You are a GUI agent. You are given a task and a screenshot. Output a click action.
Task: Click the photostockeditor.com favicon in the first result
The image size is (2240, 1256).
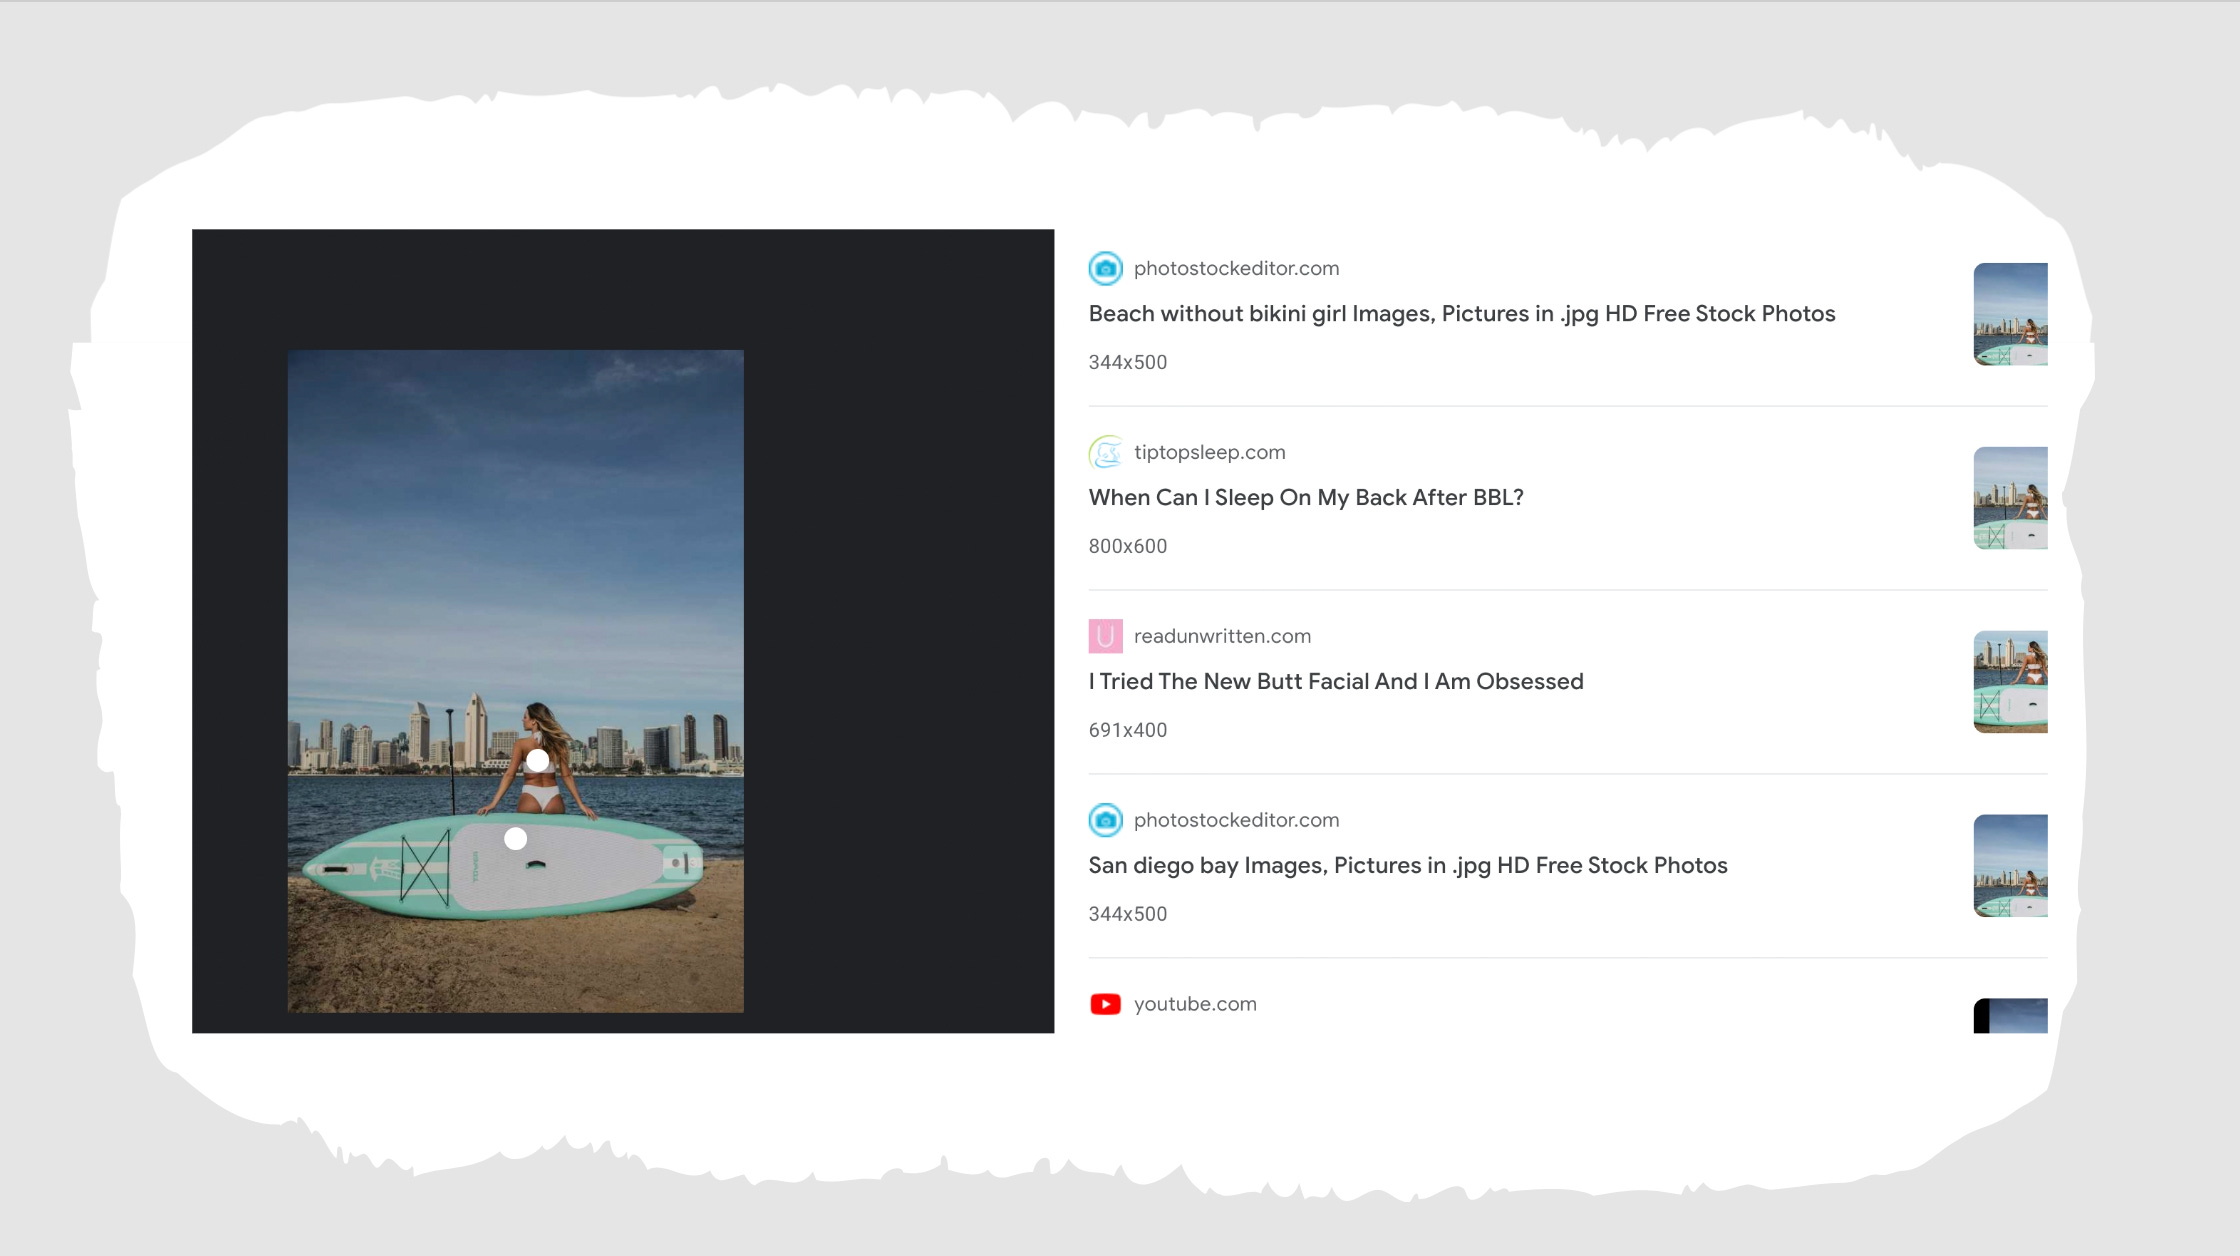(1105, 268)
